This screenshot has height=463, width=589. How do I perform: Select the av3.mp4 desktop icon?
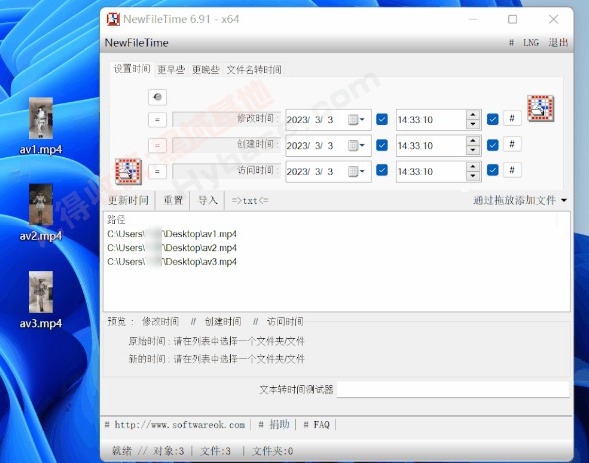[41, 300]
